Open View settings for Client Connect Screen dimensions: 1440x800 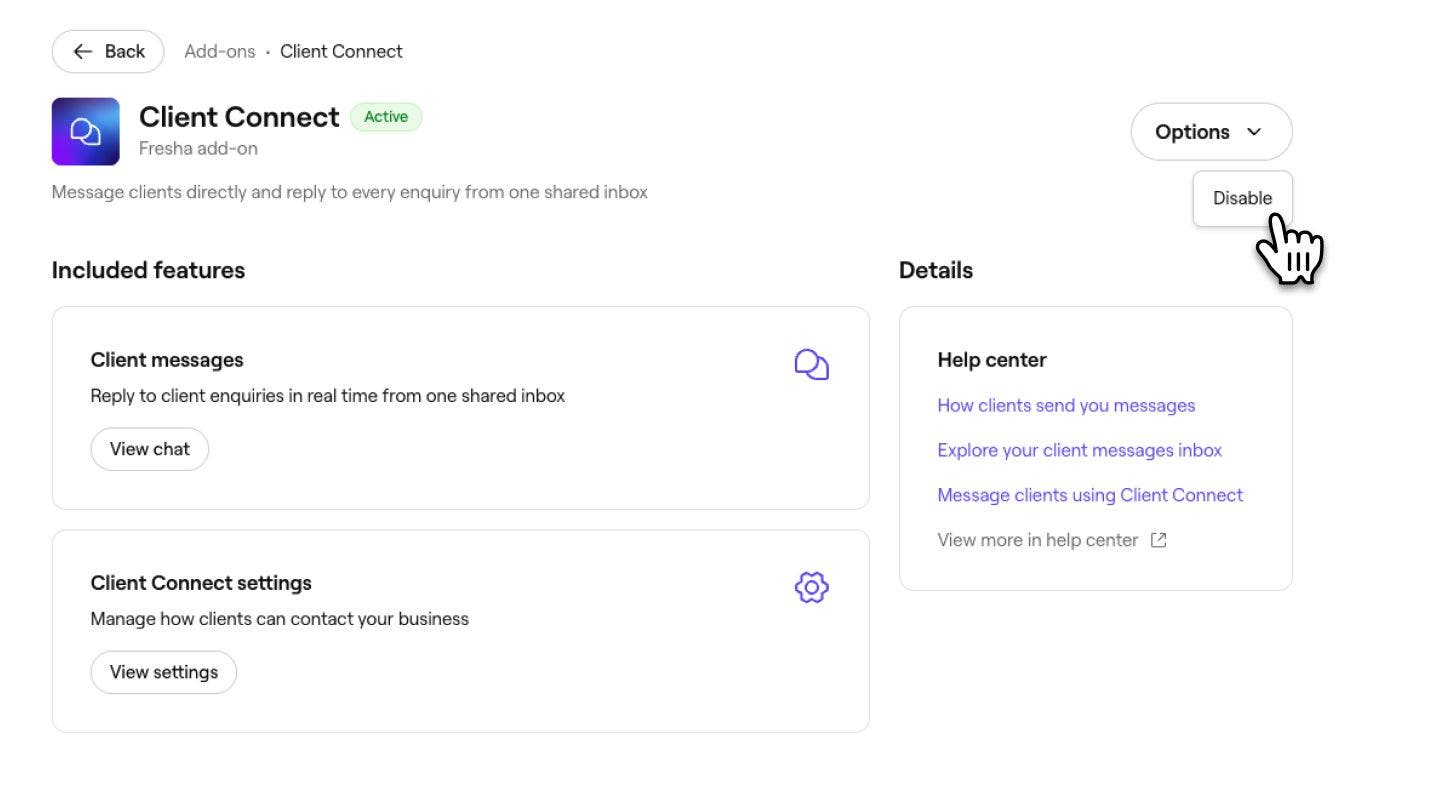click(x=164, y=672)
